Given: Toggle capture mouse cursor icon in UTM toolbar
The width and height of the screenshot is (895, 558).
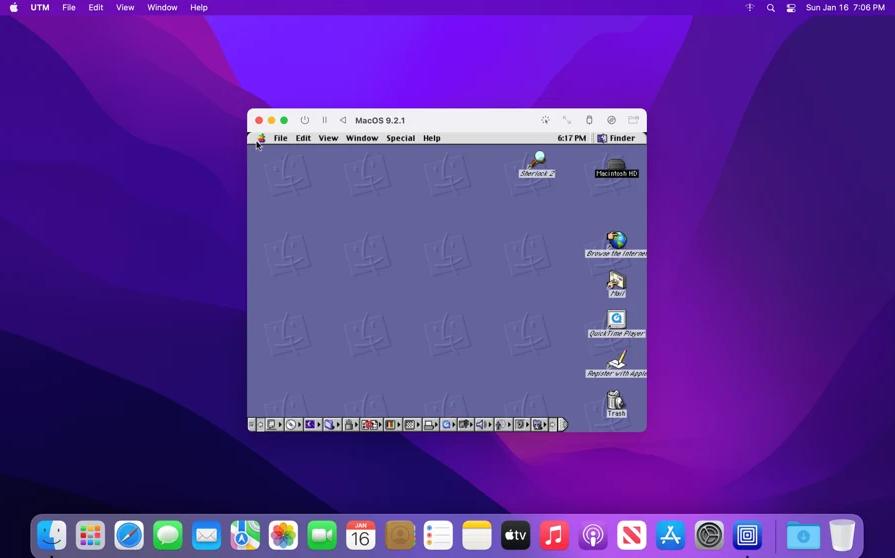Looking at the screenshot, I should (546, 120).
